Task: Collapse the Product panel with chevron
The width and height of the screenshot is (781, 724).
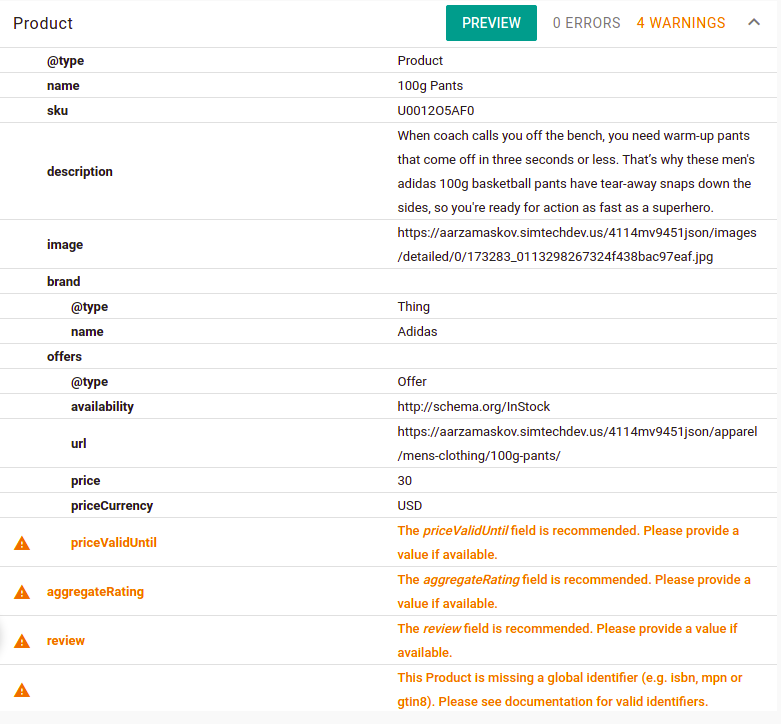Action: click(x=754, y=22)
